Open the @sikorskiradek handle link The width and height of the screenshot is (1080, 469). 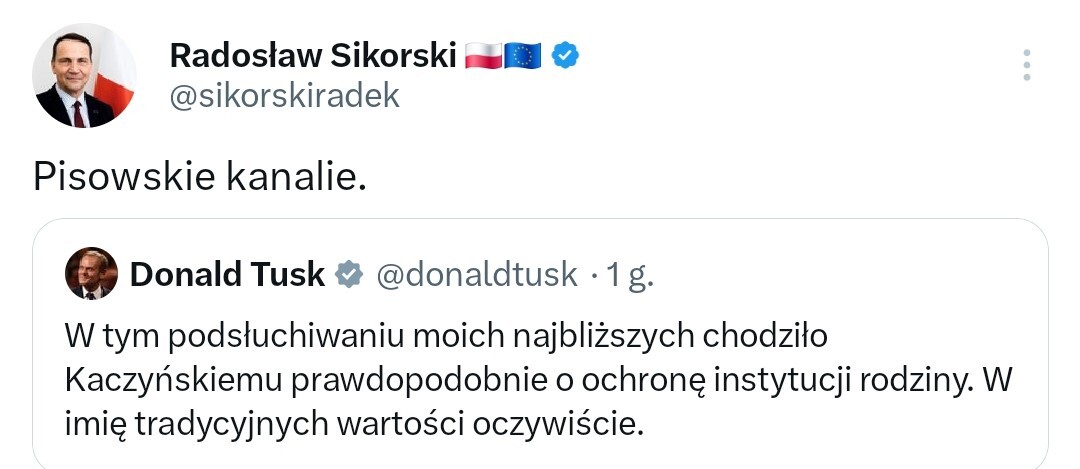tap(285, 95)
